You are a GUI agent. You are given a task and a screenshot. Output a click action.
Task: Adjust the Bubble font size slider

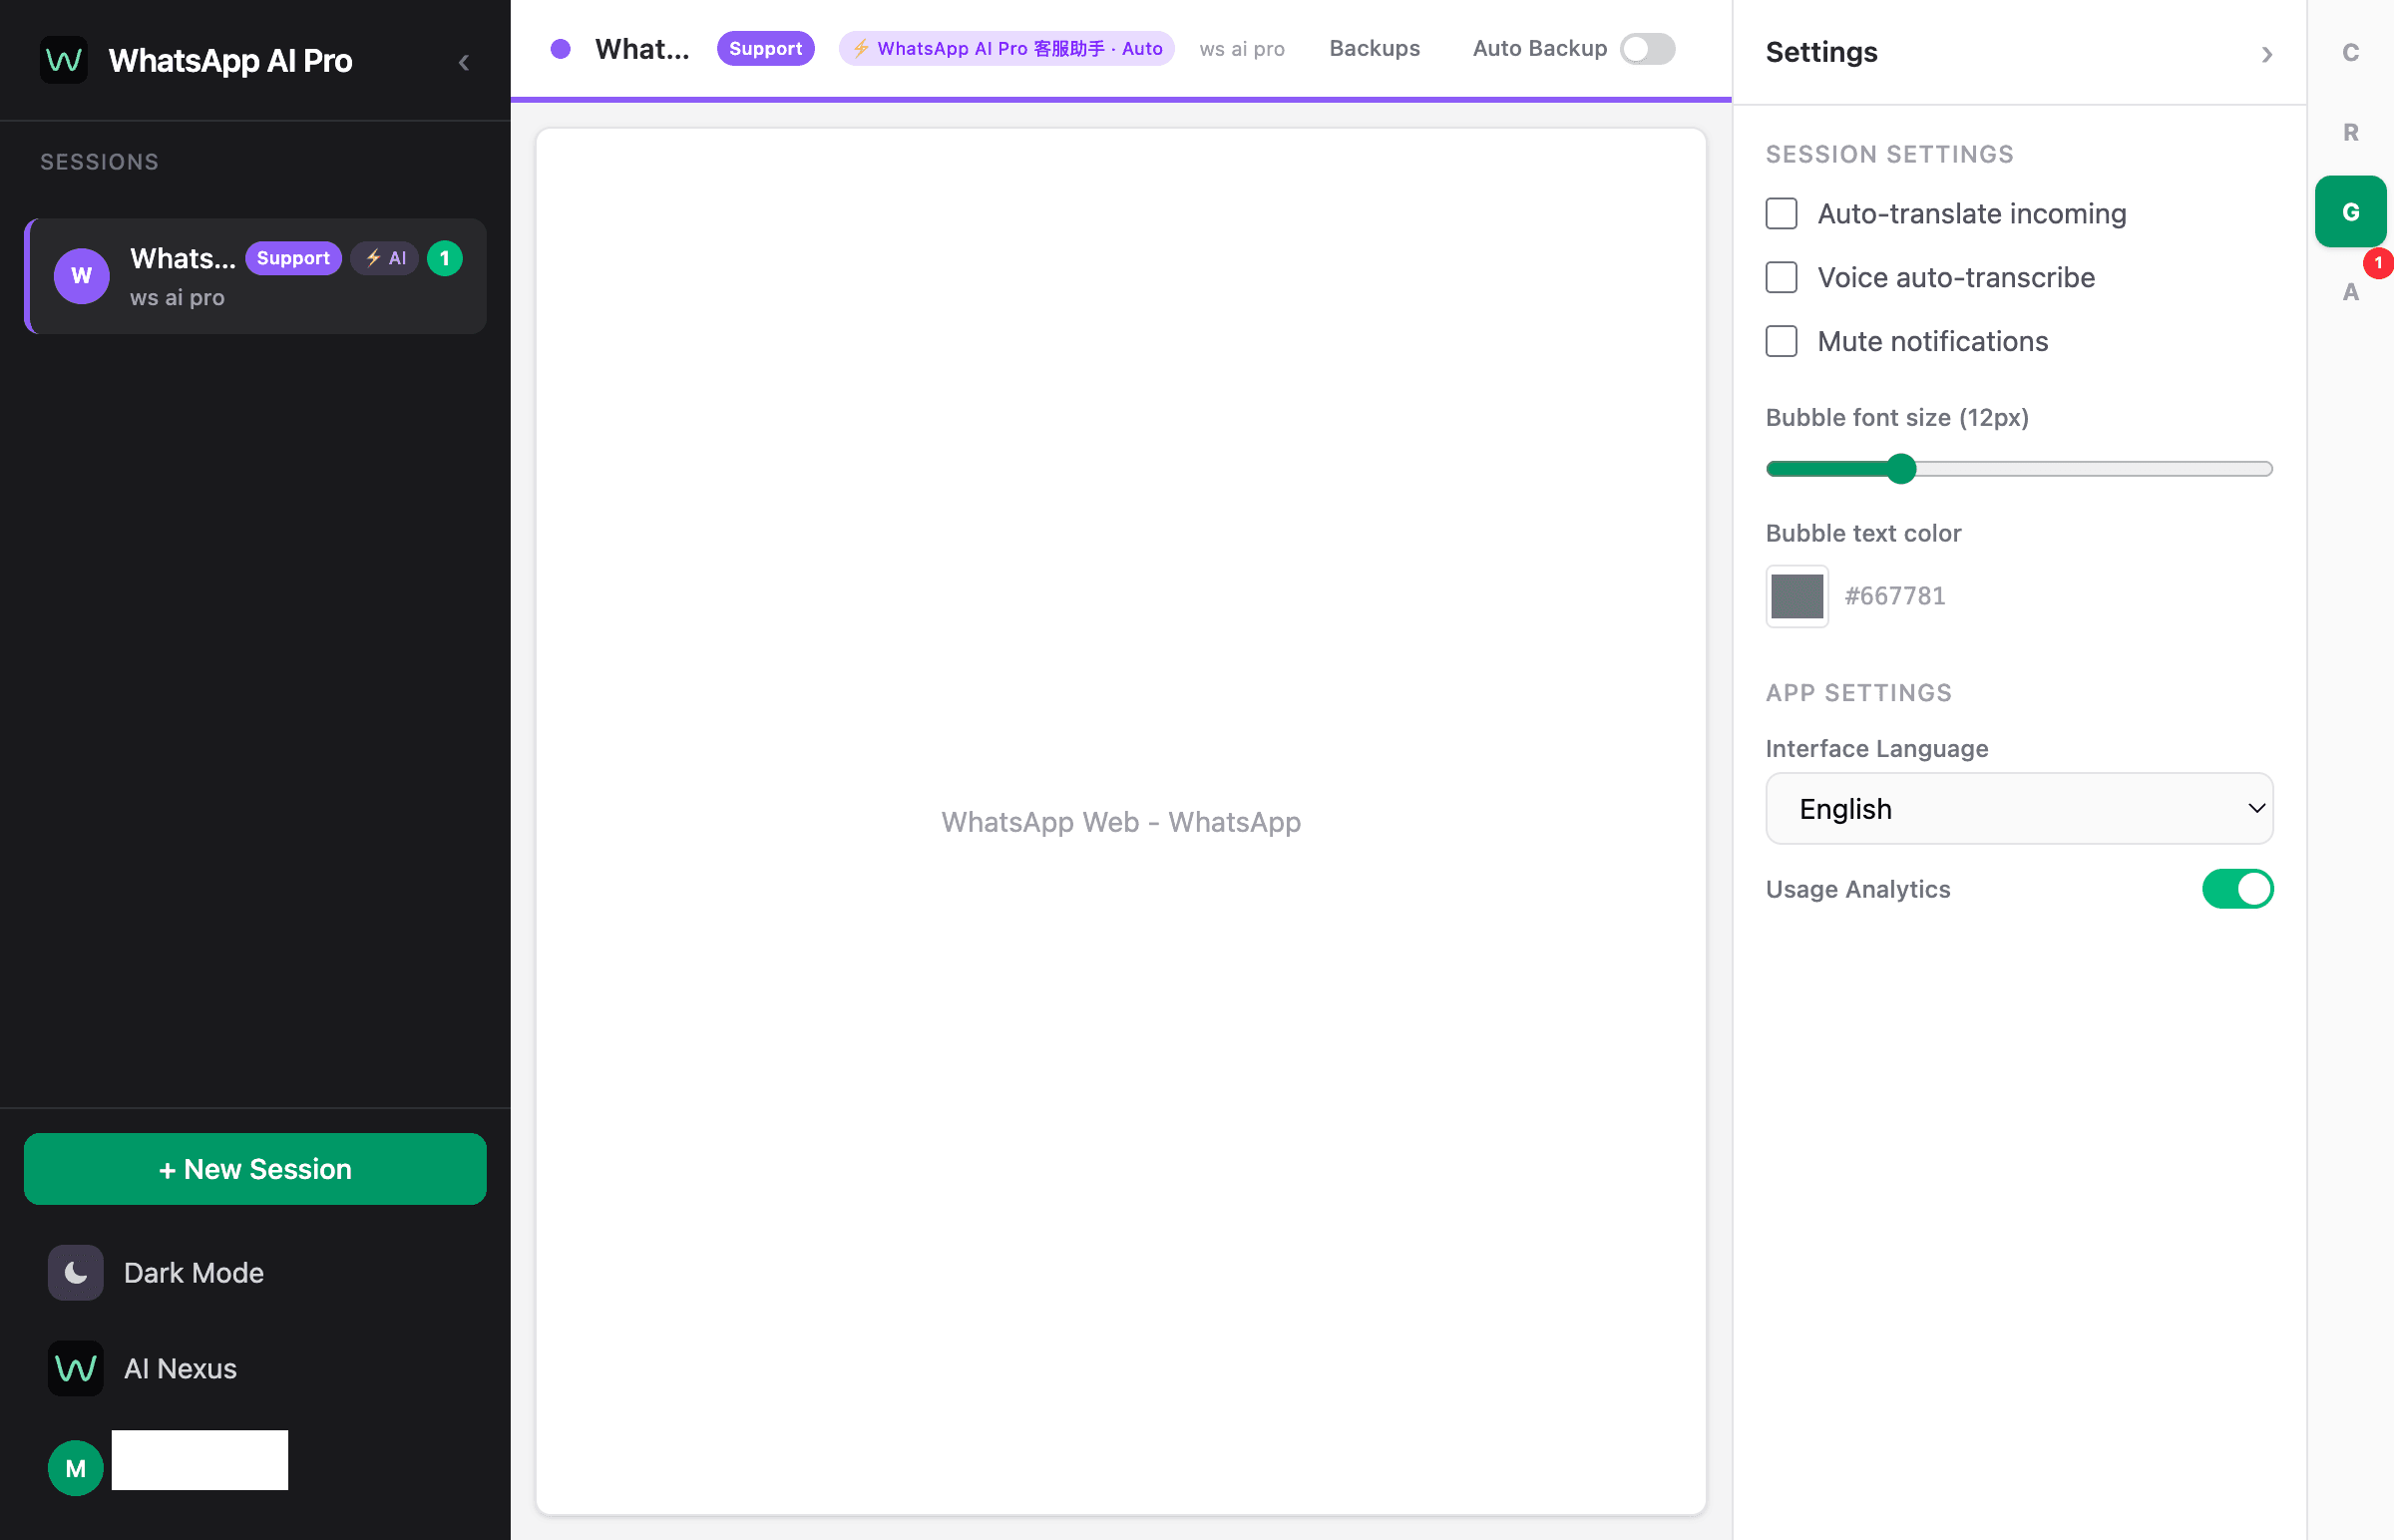tap(1899, 468)
